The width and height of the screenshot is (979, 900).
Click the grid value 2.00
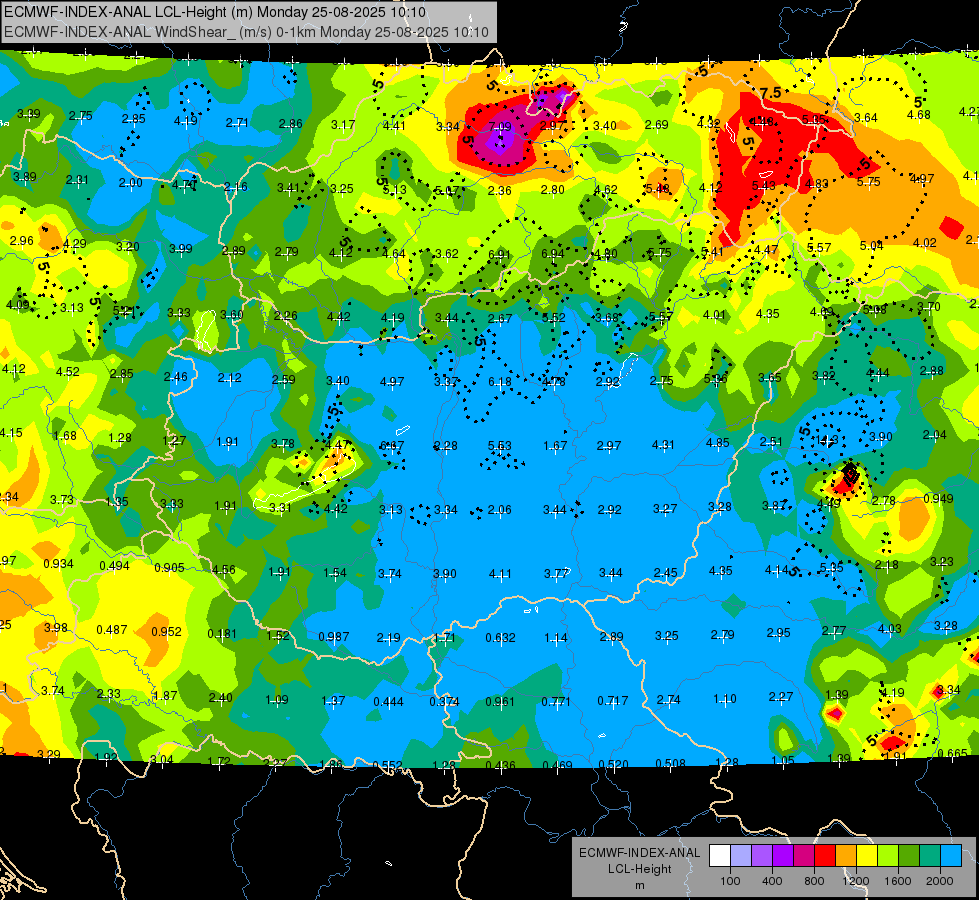pos(130,183)
